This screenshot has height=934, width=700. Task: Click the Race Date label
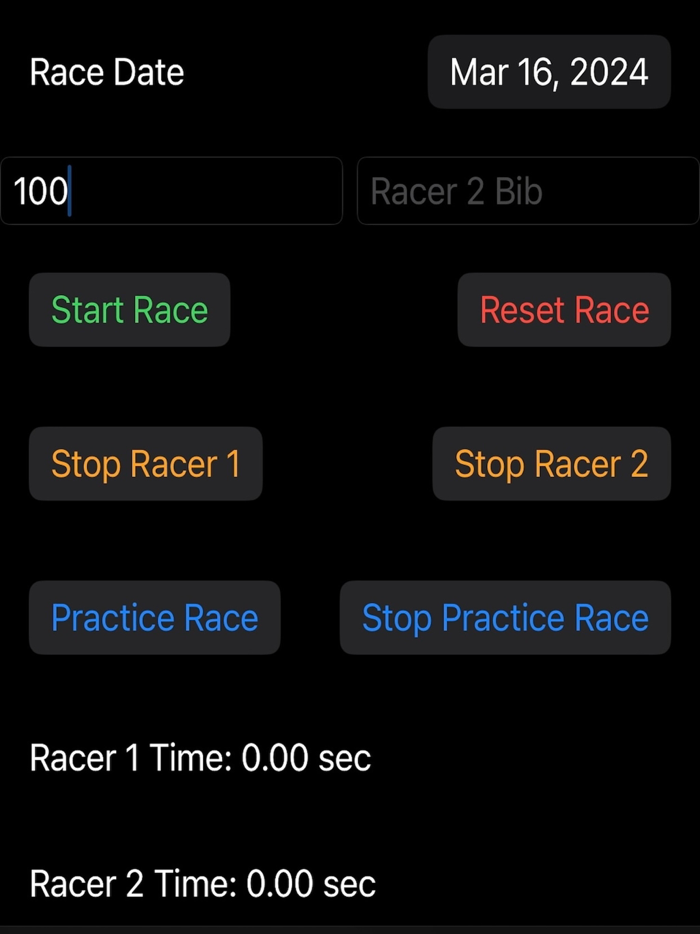click(x=107, y=71)
